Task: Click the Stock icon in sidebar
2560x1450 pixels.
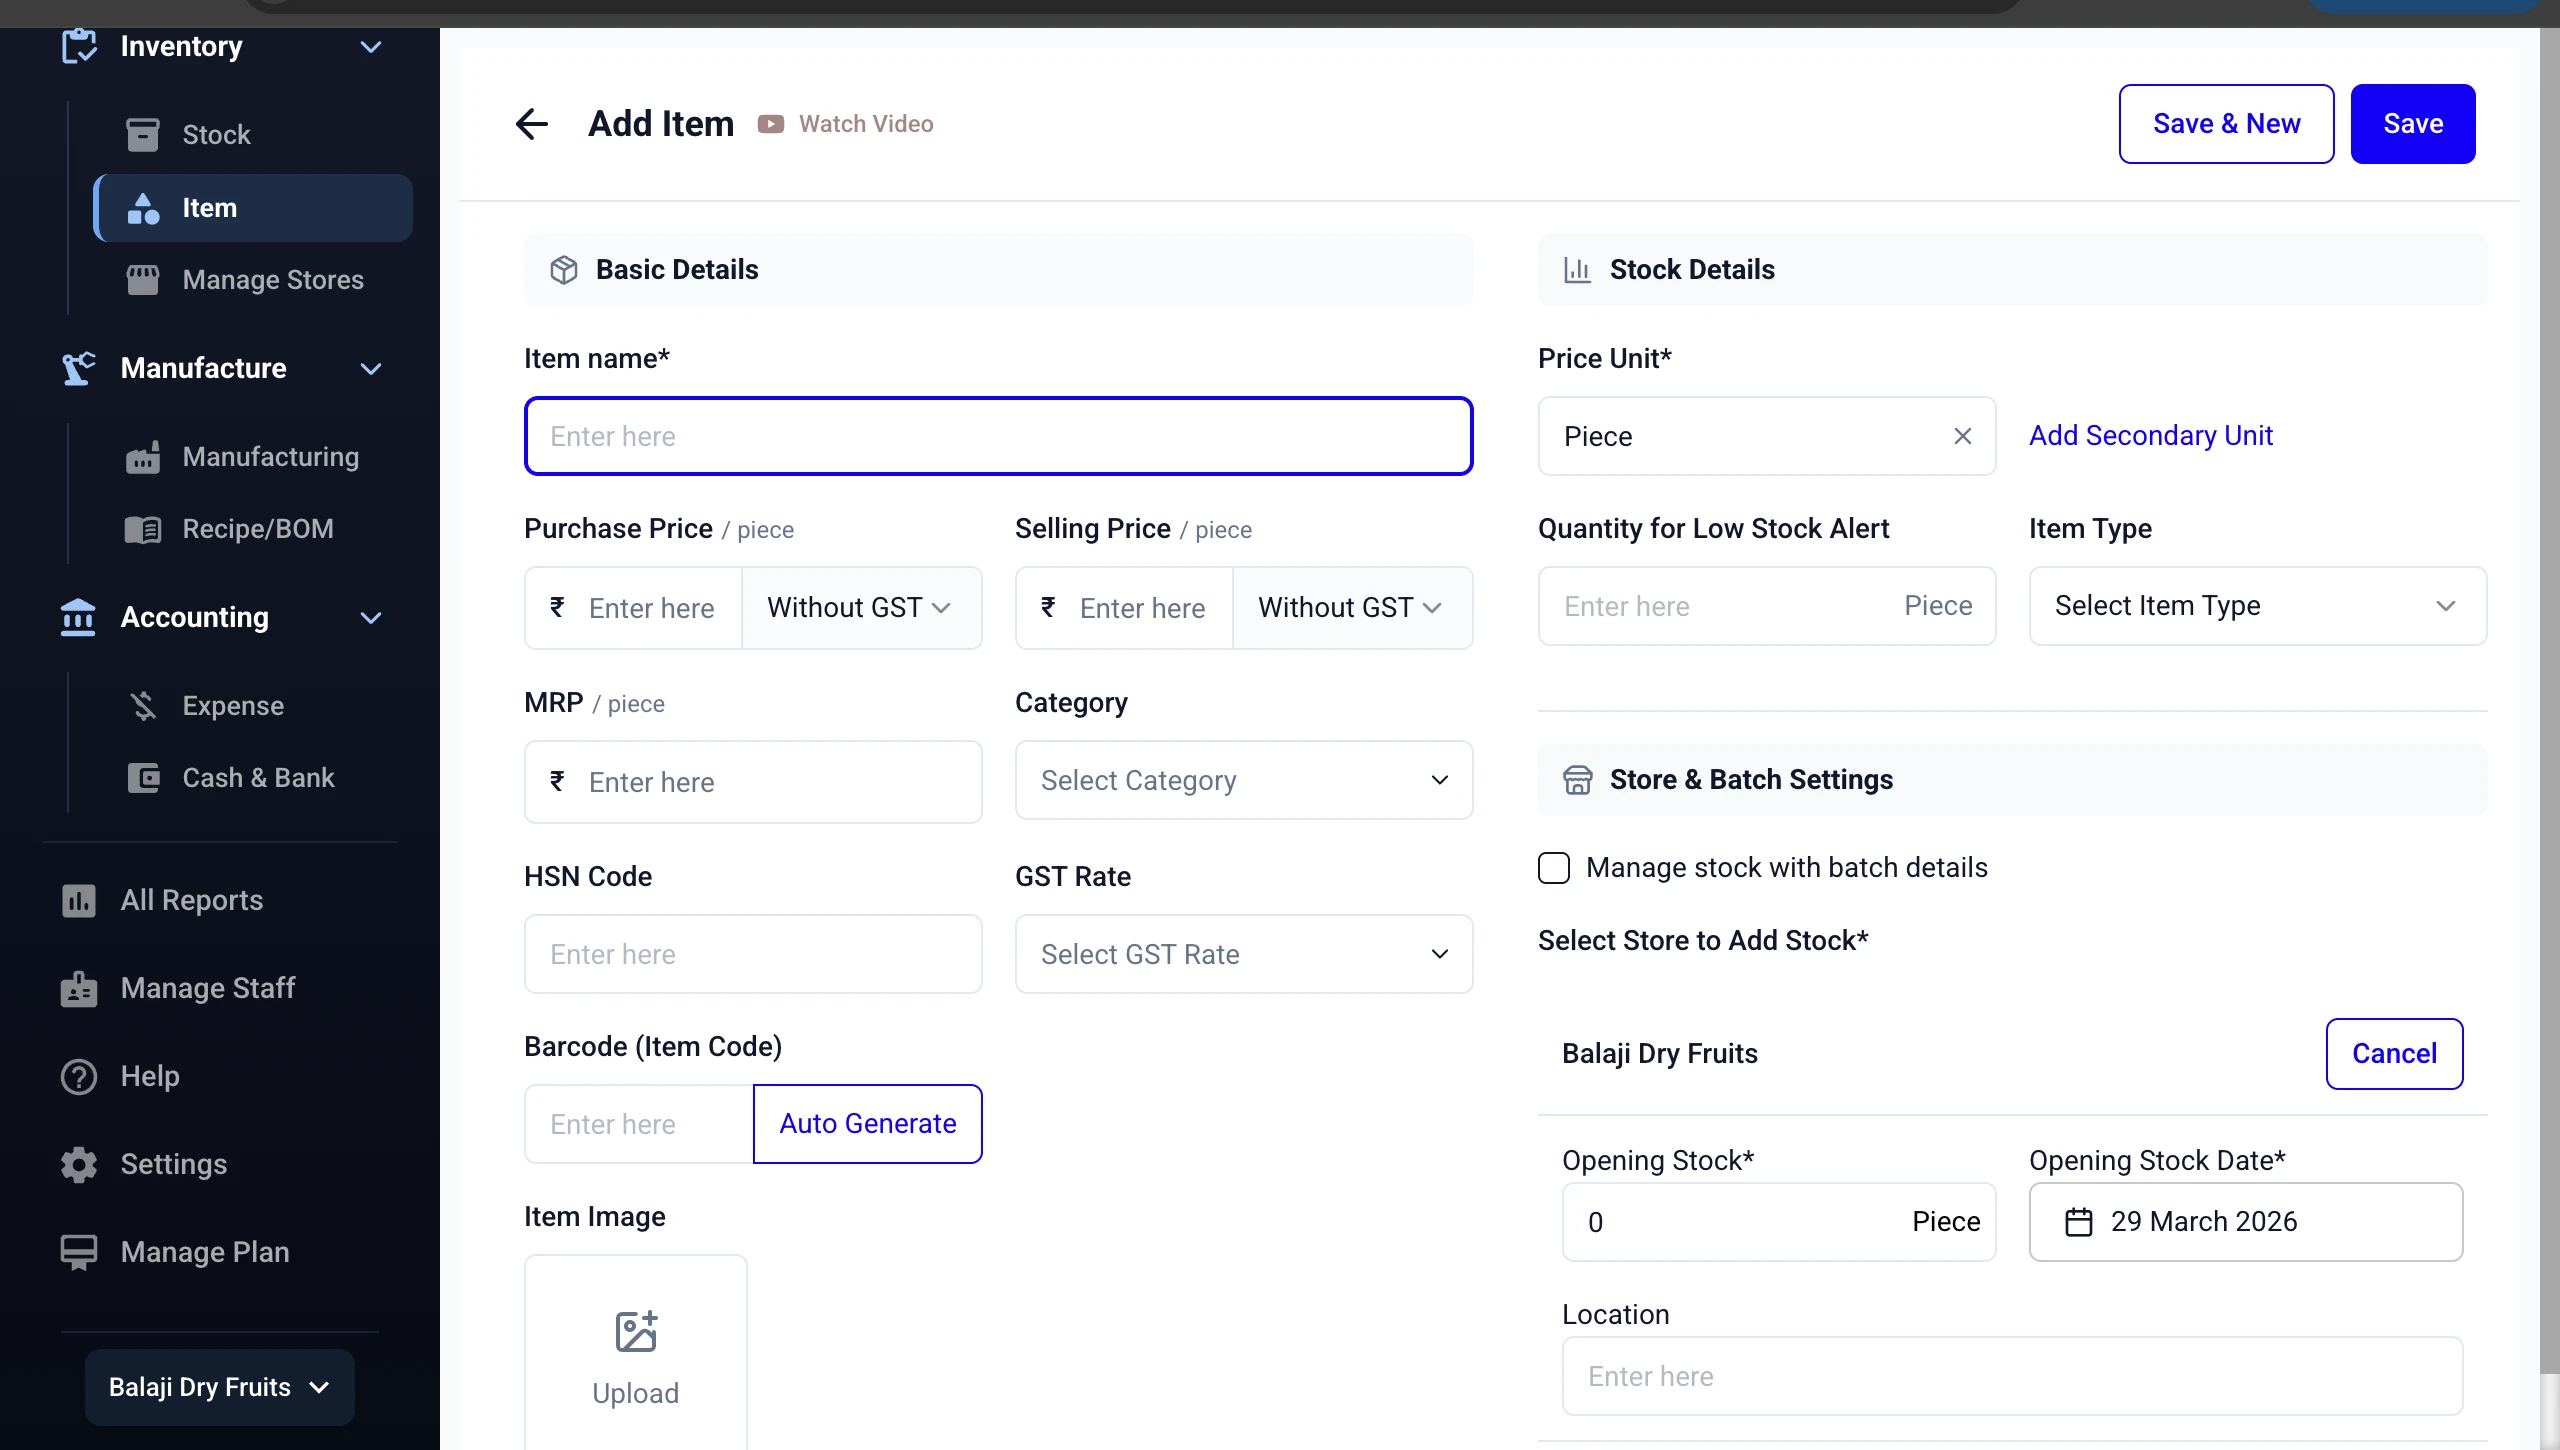Action: pyautogui.click(x=144, y=134)
